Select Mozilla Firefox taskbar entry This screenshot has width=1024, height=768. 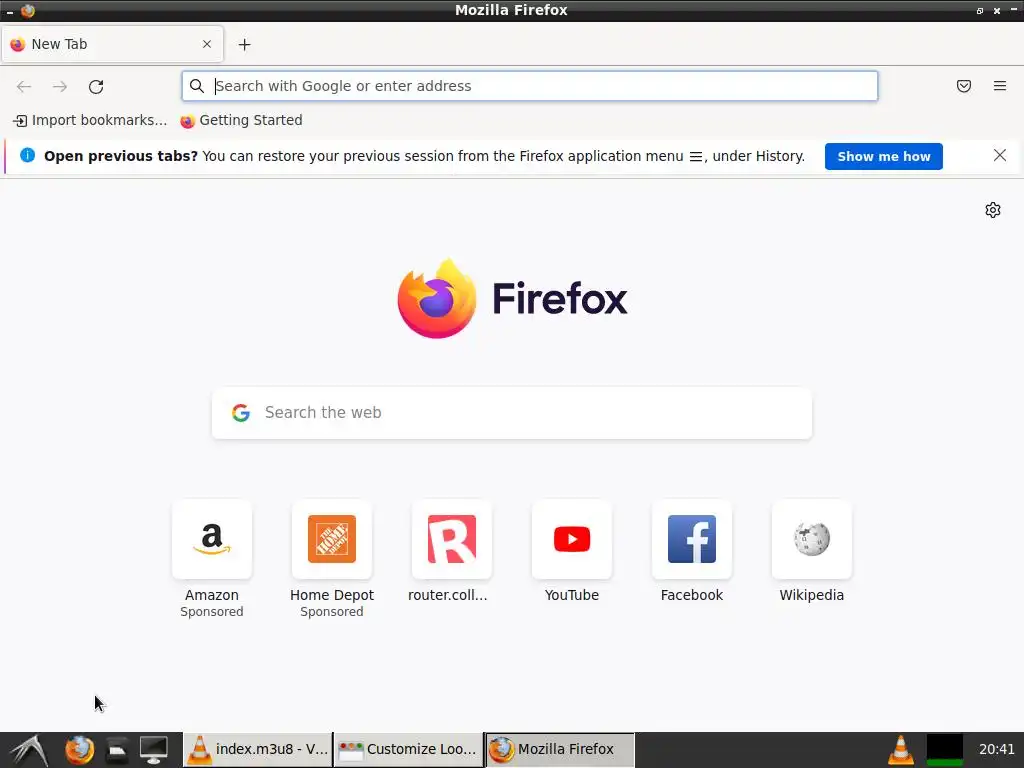560,750
